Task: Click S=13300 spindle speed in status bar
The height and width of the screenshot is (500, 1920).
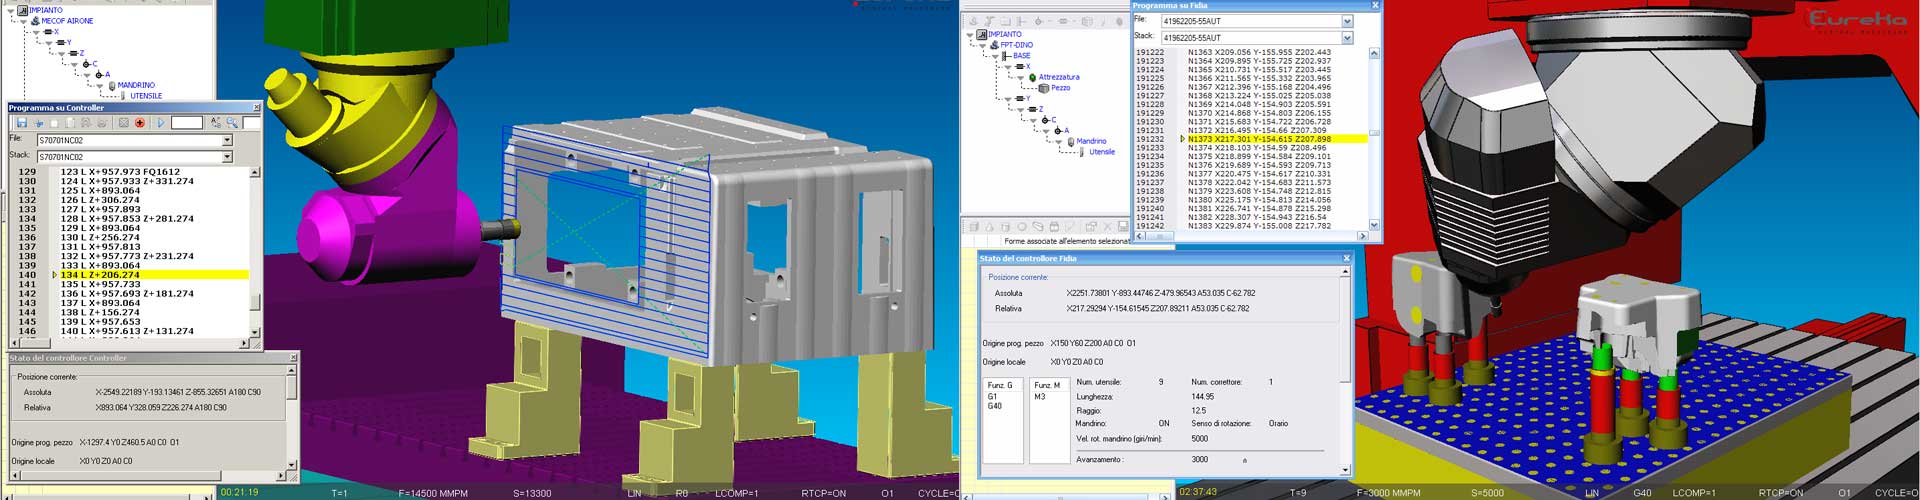Action: click(x=532, y=494)
